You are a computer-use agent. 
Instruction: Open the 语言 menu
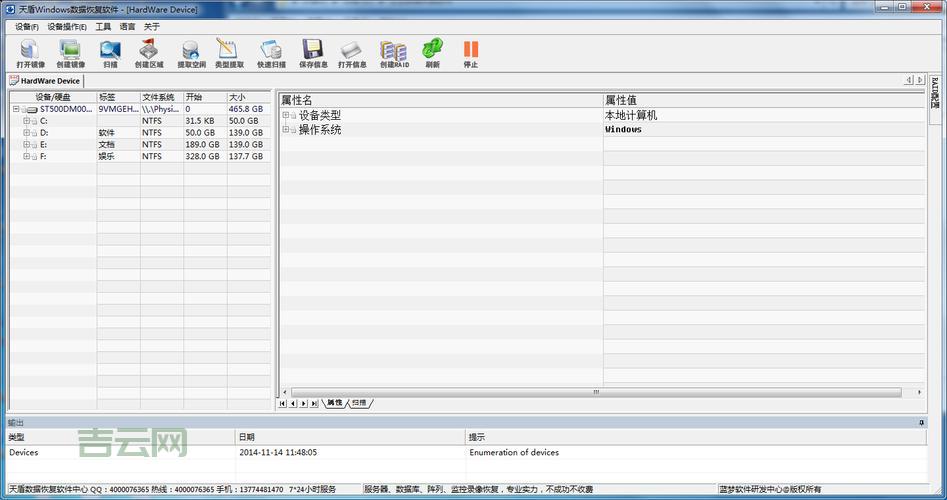pos(127,27)
